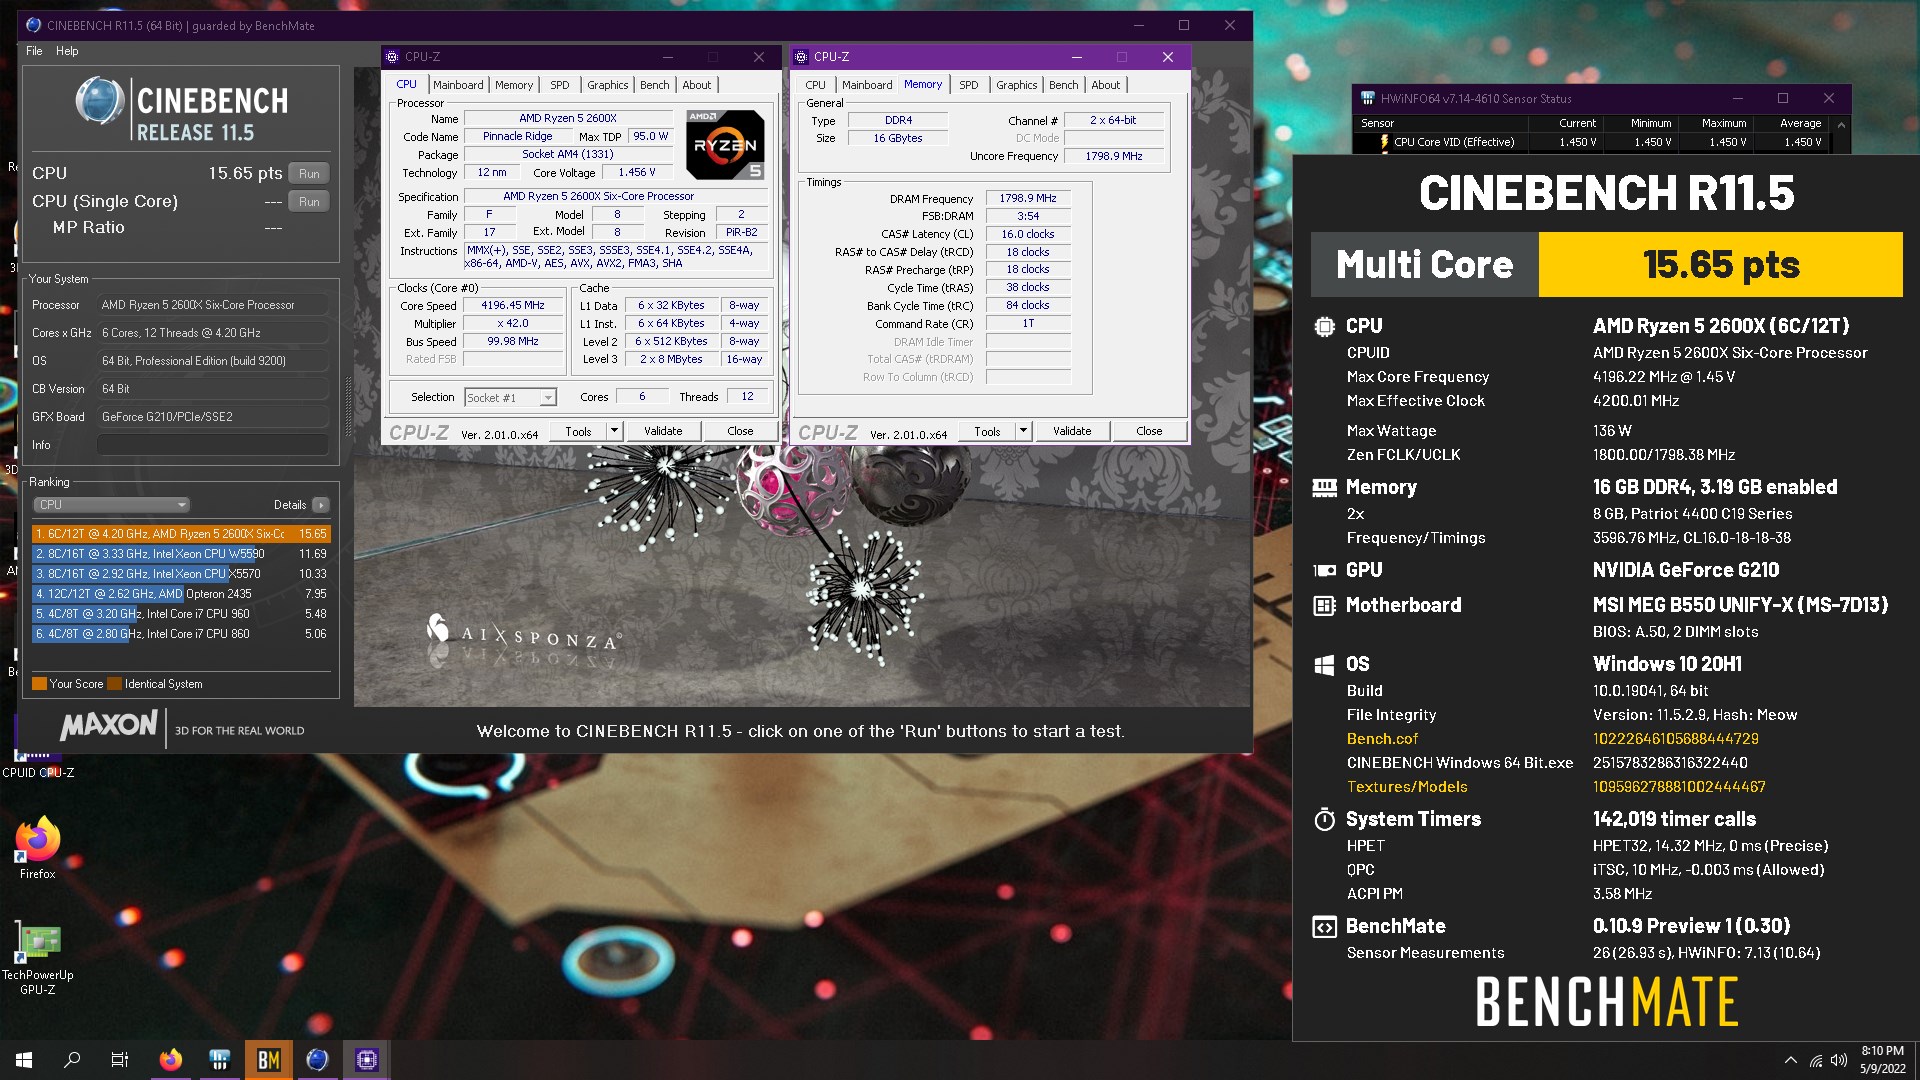
Task: Select Core i7 960 ranking row
Action: click(181, 614)
